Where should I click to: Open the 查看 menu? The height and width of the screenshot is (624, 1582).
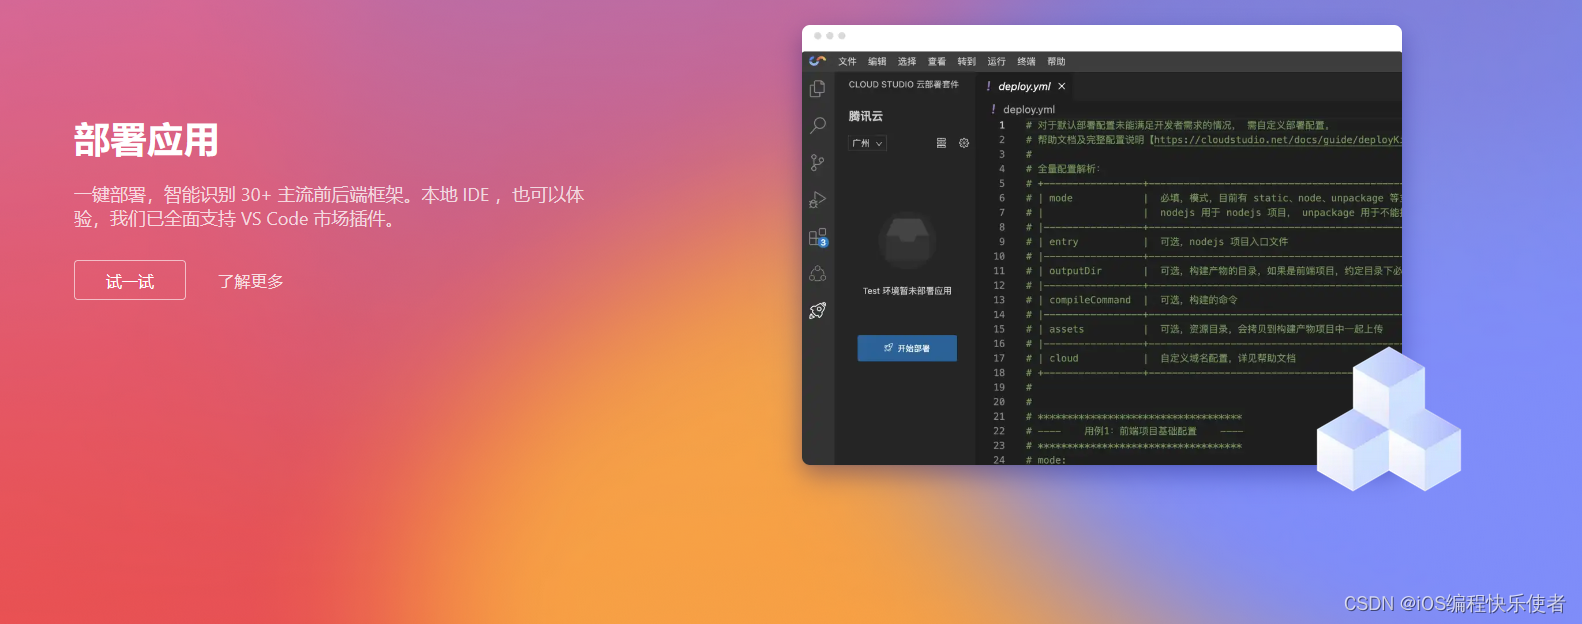click(937, 61)
